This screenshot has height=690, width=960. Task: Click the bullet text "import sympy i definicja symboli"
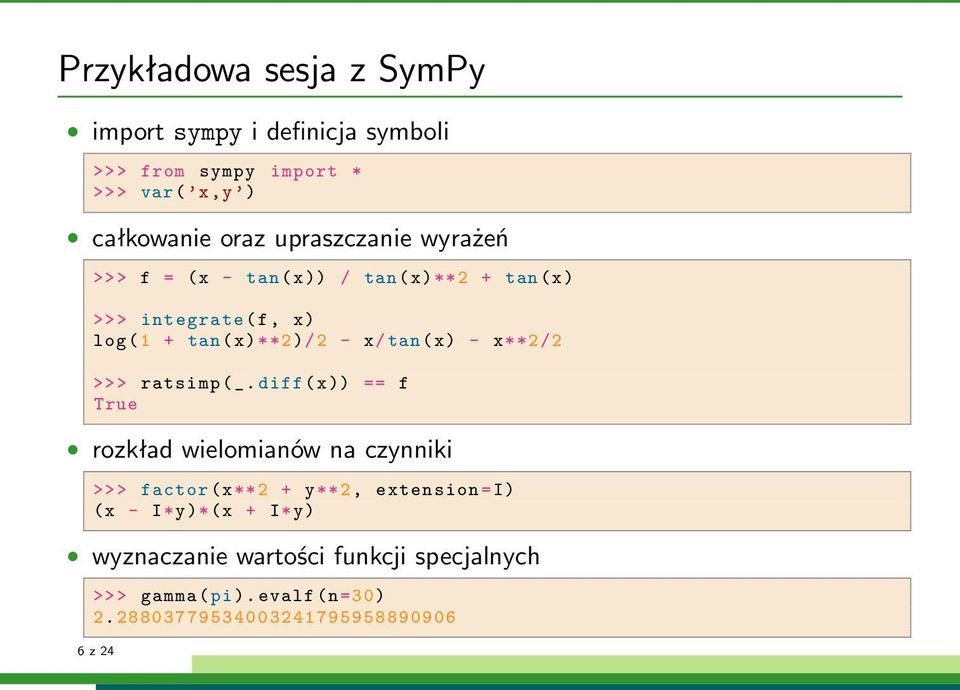click(270, 132)
